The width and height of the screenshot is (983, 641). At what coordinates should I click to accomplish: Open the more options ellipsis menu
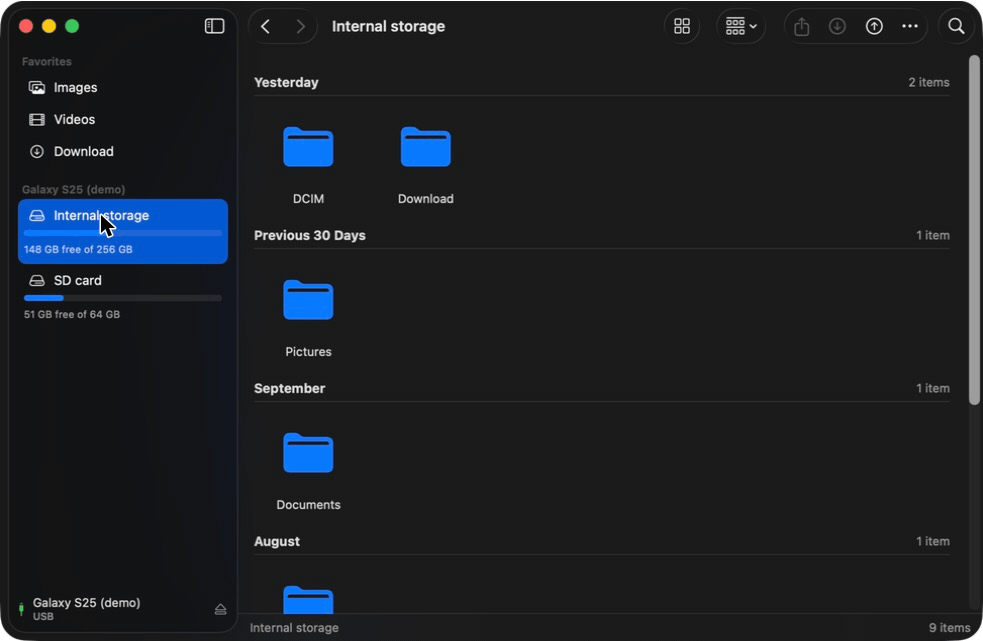point(910,26)
